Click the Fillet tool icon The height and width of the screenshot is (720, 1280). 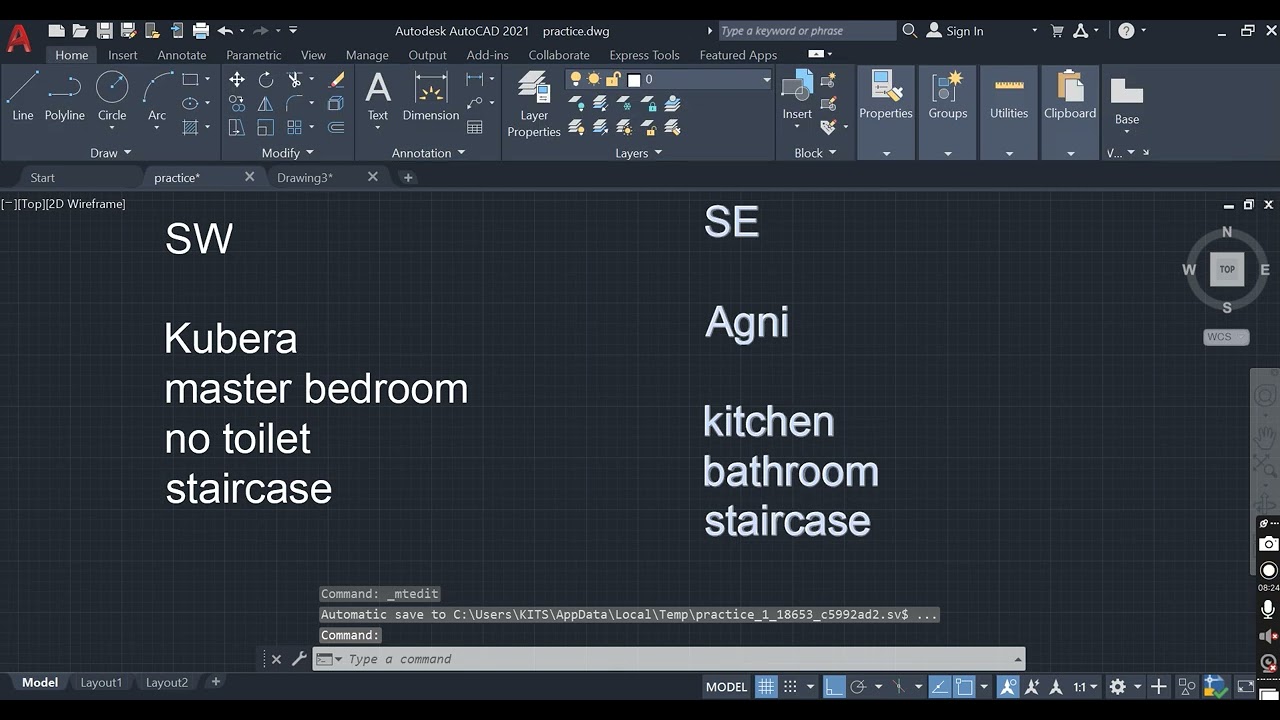(295, 103)
